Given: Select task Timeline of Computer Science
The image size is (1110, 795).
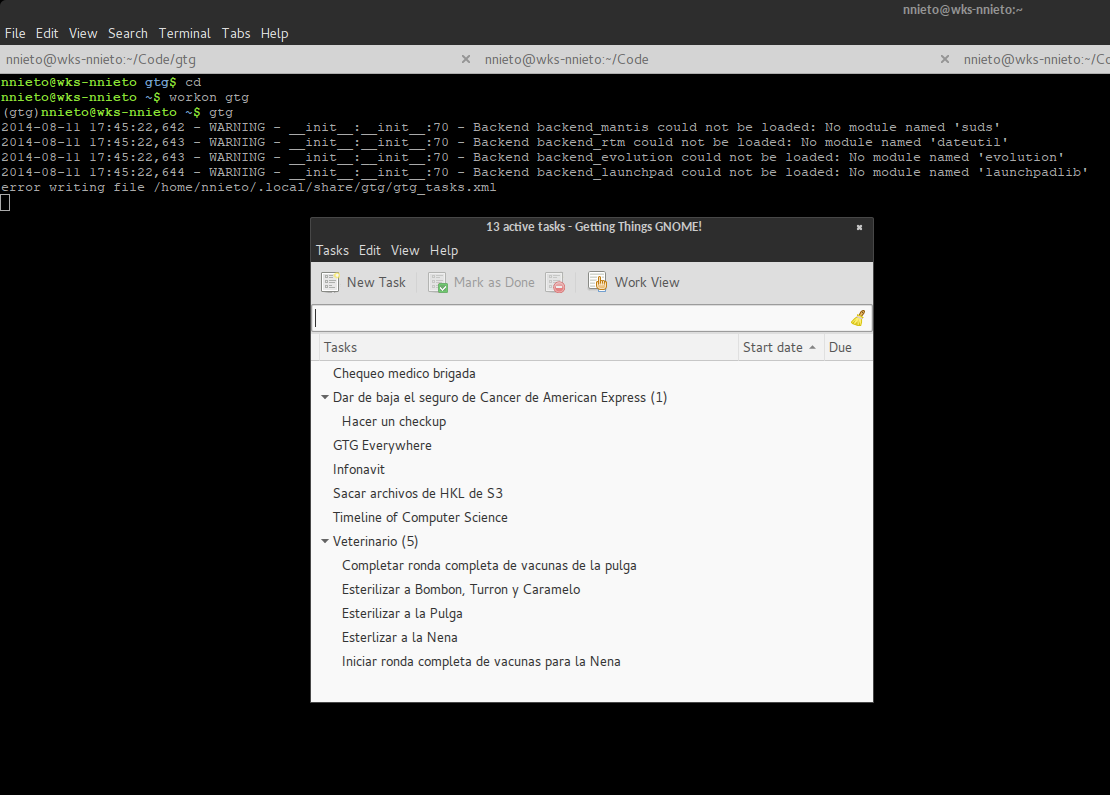Looking at the screenshot, I should pos(420,517).
